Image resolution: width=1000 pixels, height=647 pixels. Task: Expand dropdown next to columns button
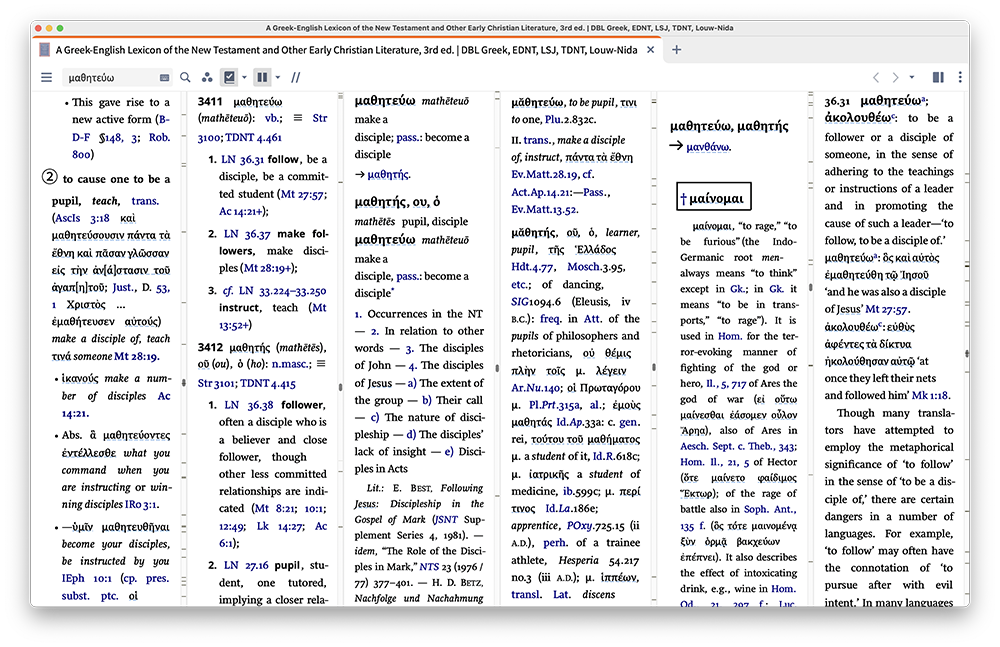click(x=277, y=77)
